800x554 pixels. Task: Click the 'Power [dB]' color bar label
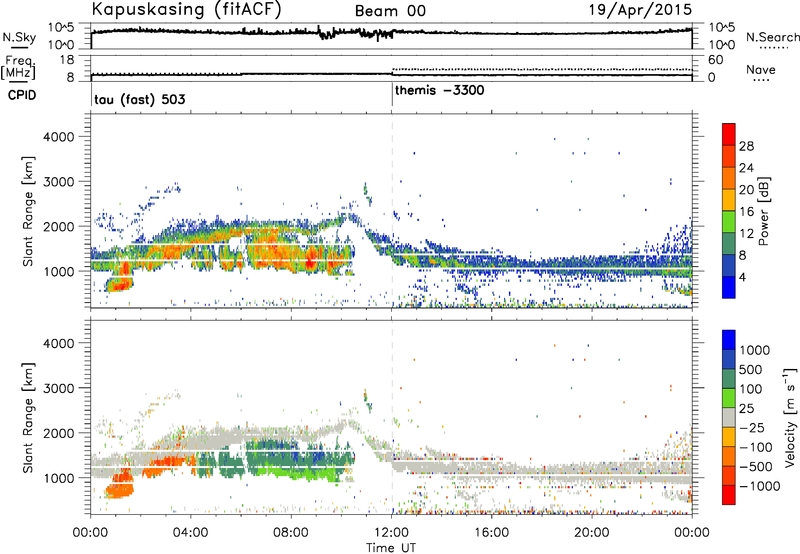(x=763, y=211)
